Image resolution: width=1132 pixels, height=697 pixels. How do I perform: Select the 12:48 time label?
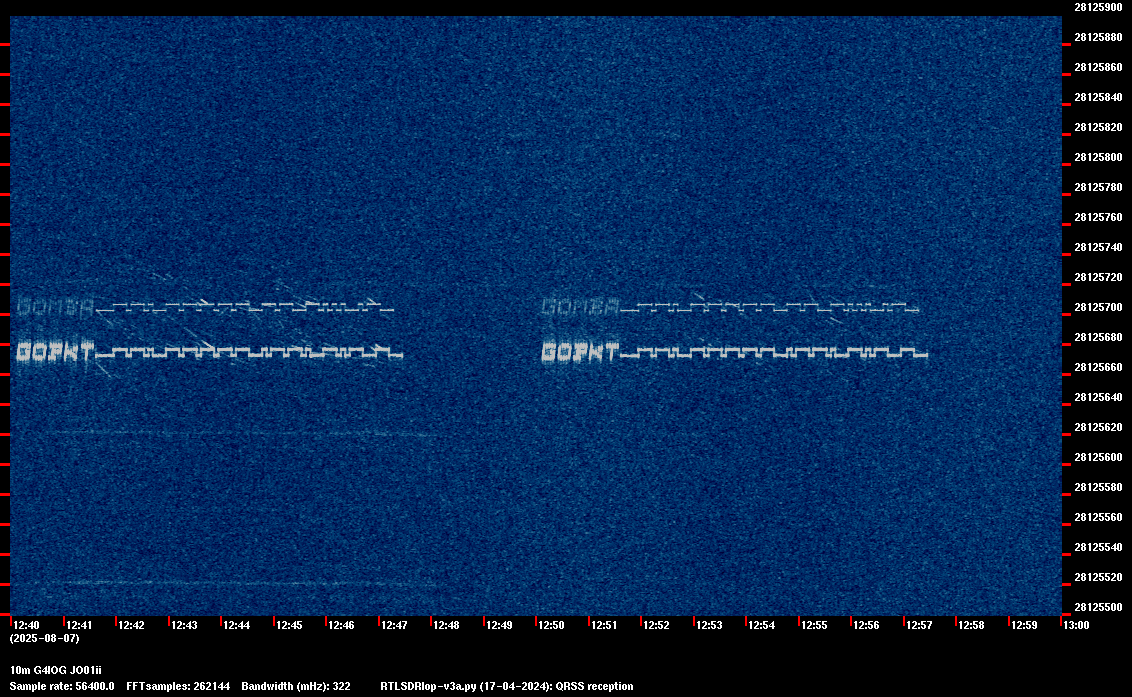(446, 625)
